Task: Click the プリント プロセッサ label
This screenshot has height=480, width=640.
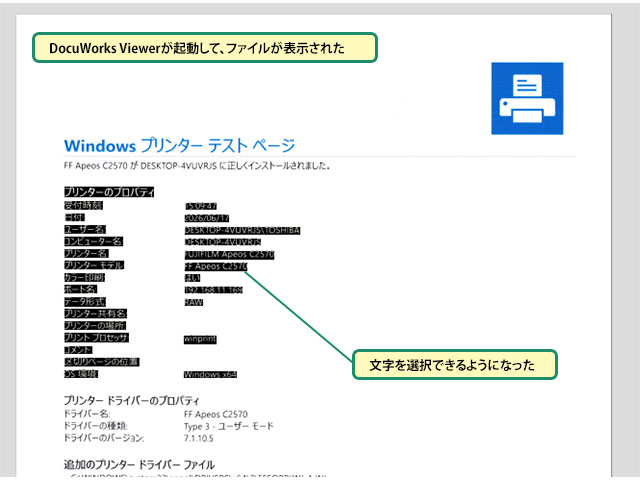Action: pos(96,338)
